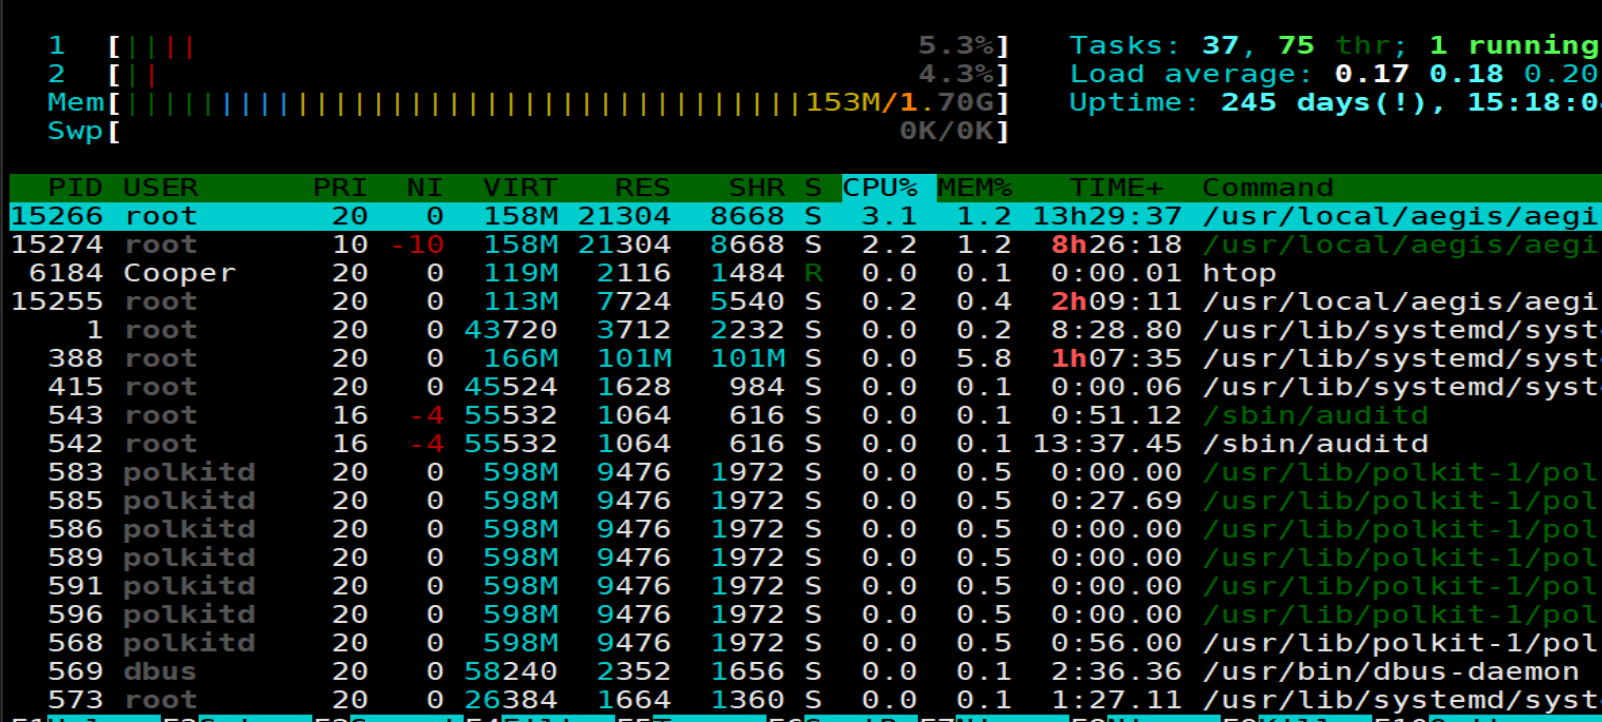Image resolution: width=1602 pixels, height=722 pixels.
Task: Click the Swp swap meter bar
Action: click(x=558, y=131)
